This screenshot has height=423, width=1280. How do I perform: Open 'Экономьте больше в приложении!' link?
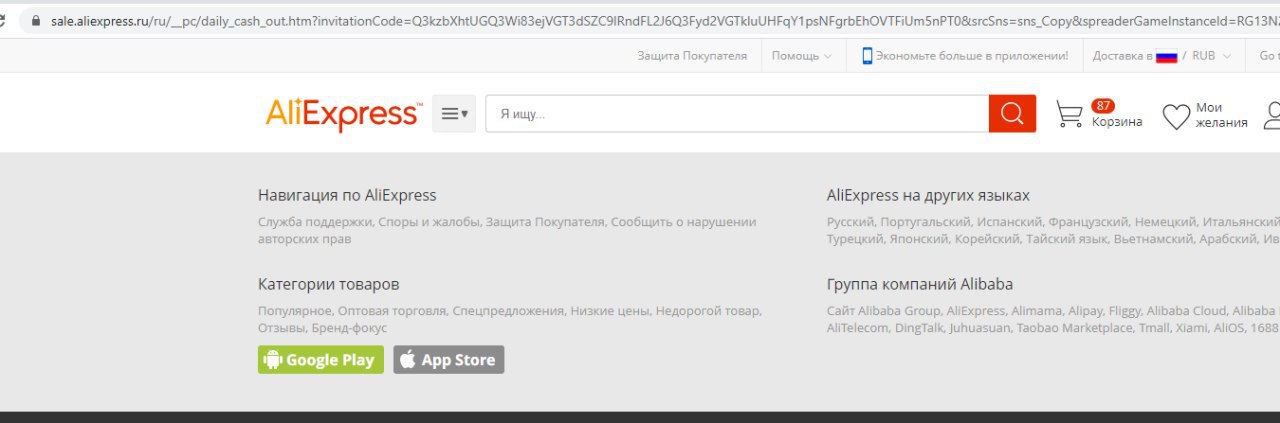tap(972, 56)
